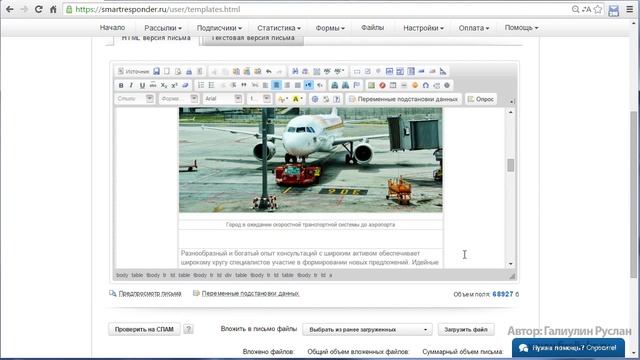Insert a bulleted list

click(x=211, y=85)
